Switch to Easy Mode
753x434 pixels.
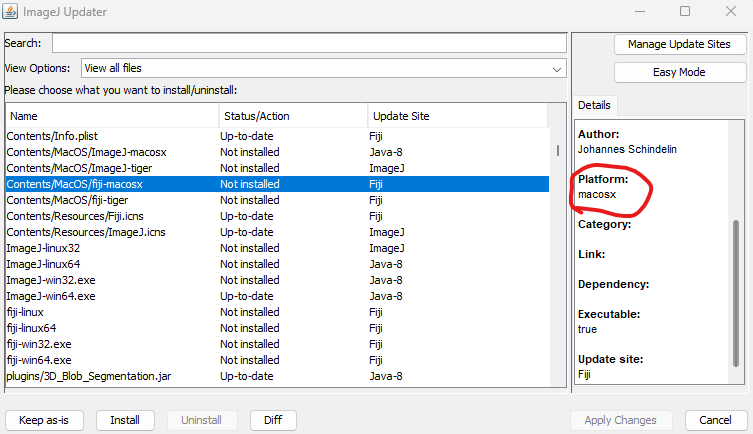click(x=679, y=72)
